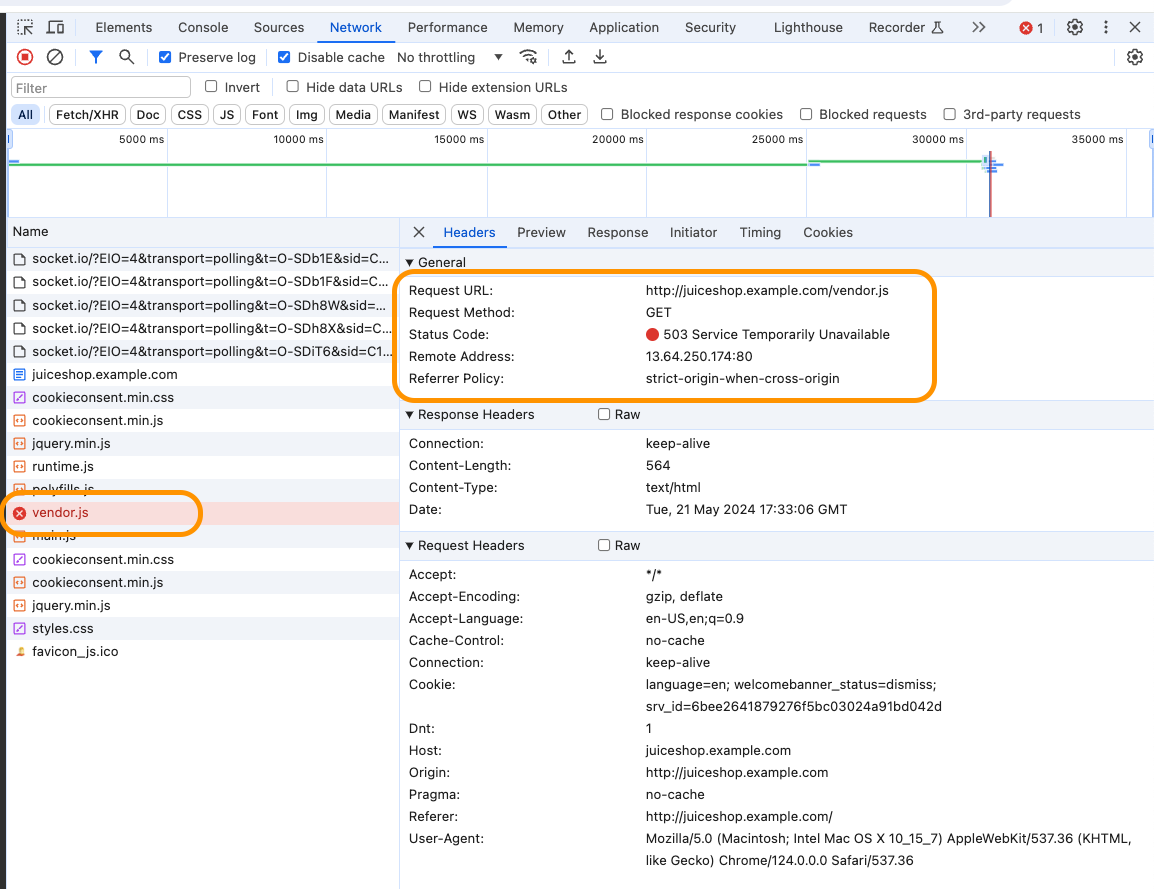Screen dimensions: 1154x889
Task: Enable Blocked response cookies filter
Action: click(607, 114)
